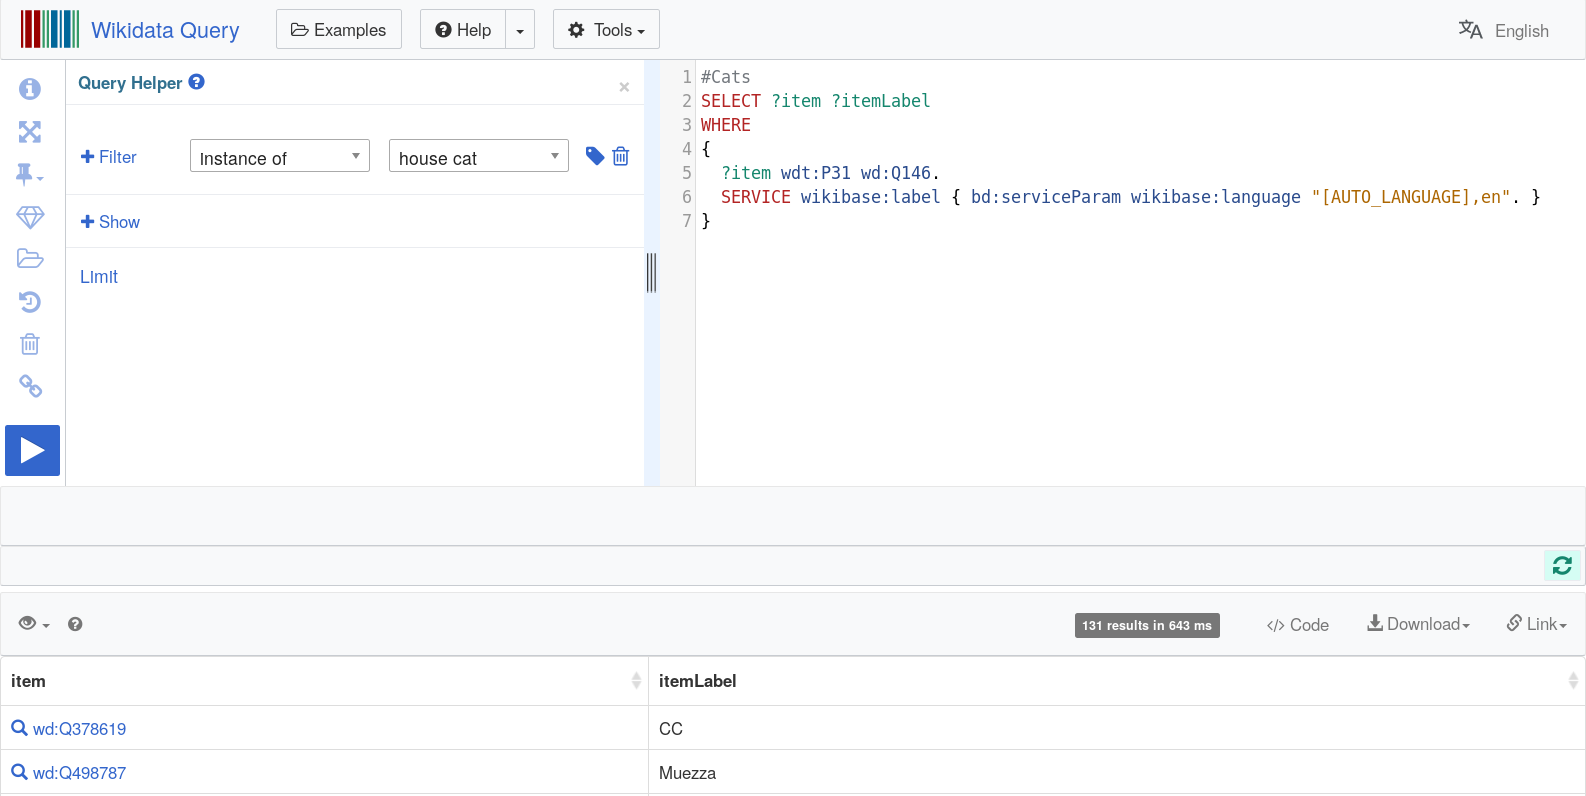The width and height of the screenshot is (1586, 796).
Task: Open the Examples button
Action: [x=339, y=30]
